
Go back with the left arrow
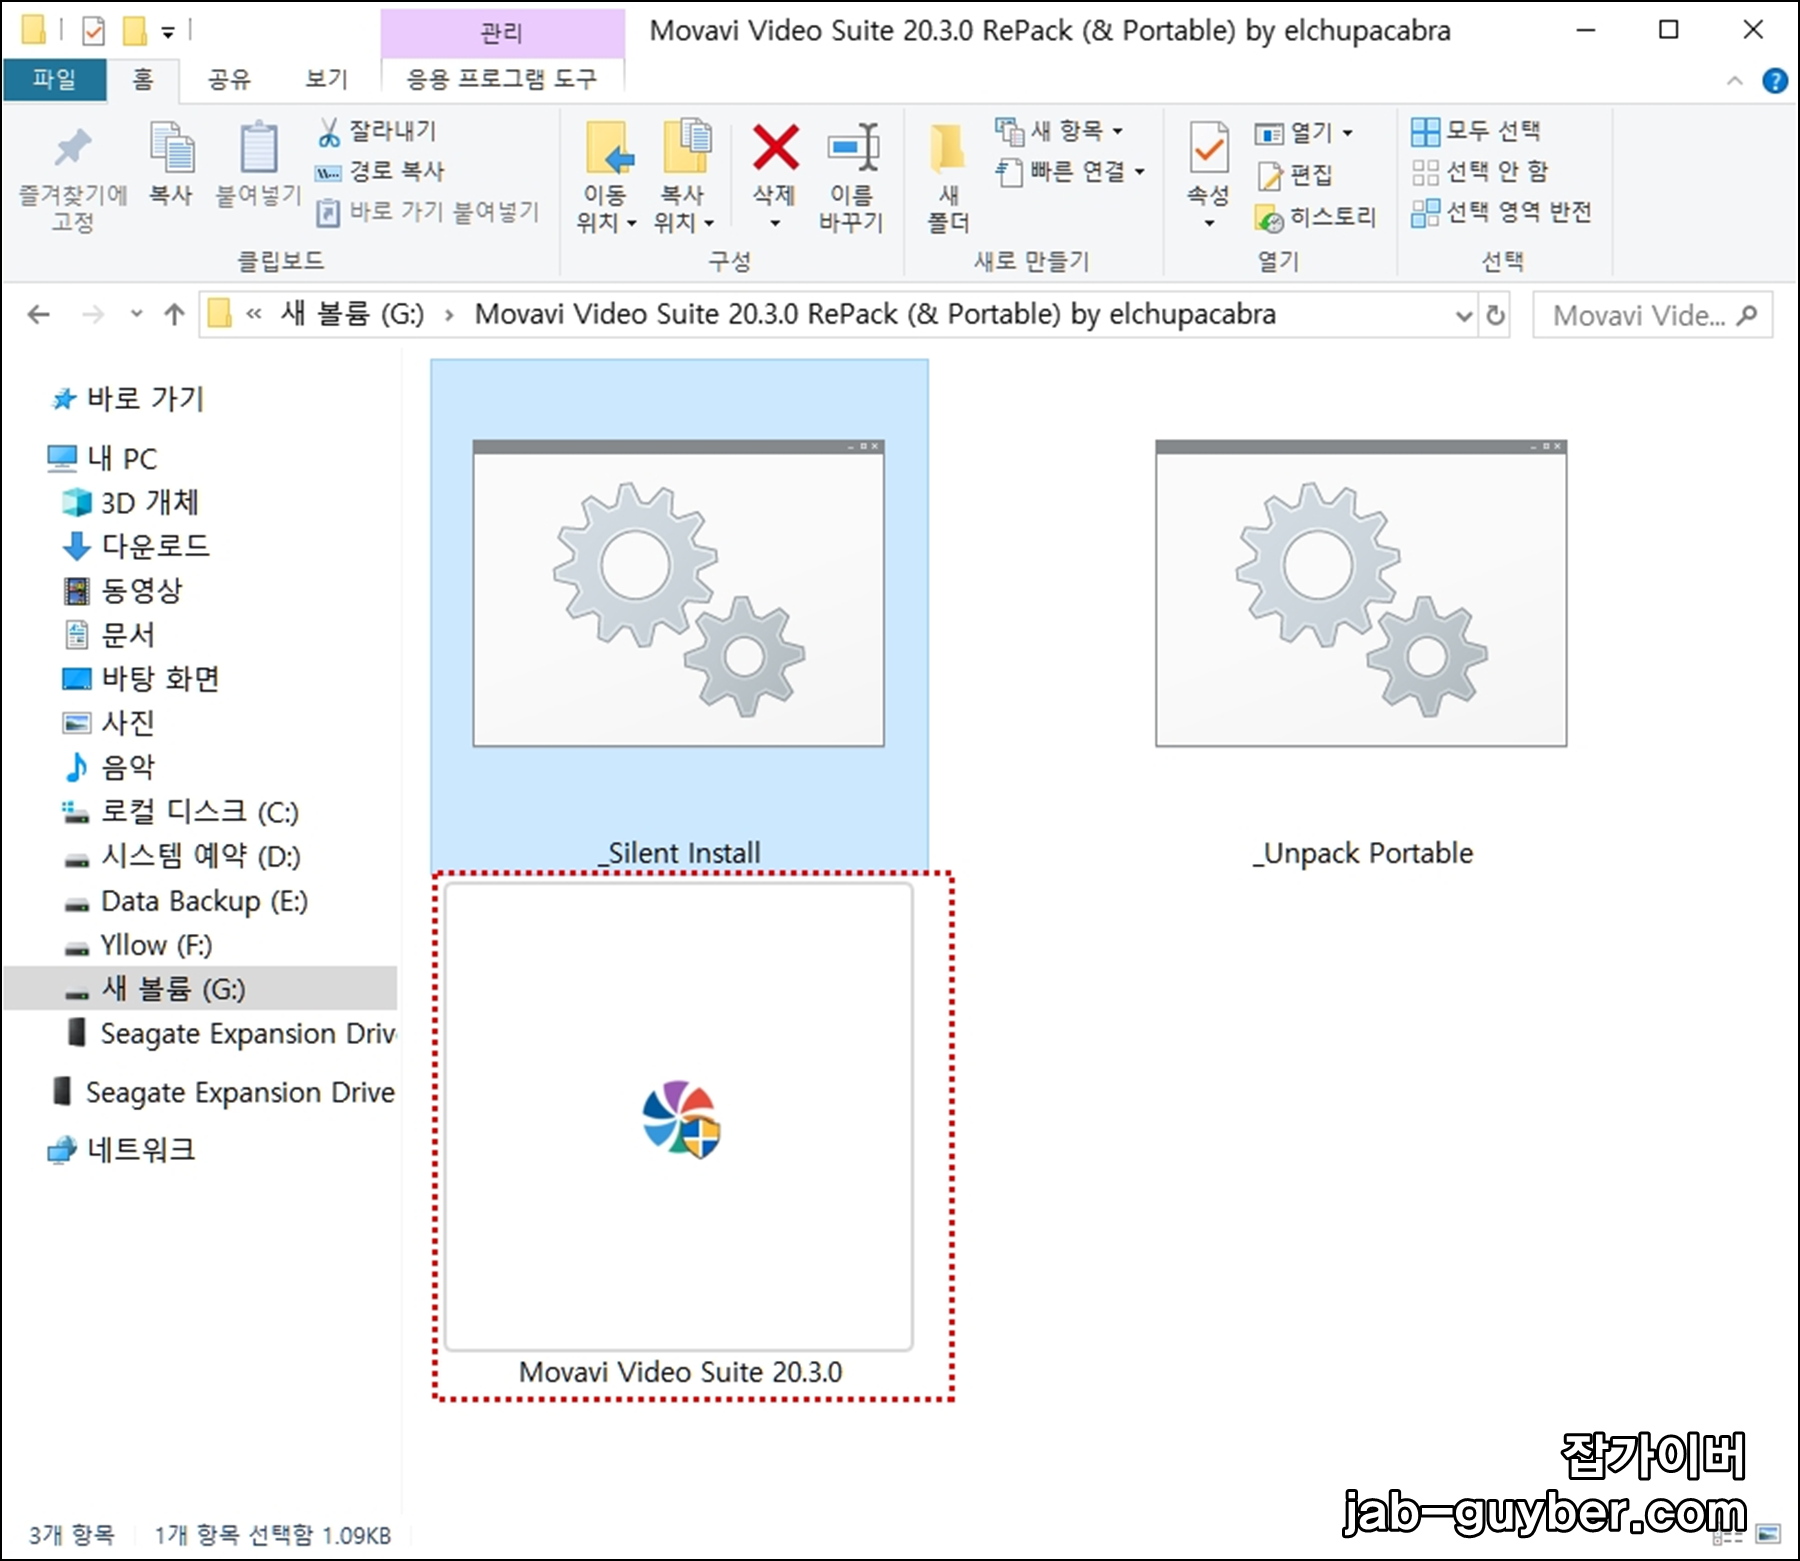click(x=39, y=315)
